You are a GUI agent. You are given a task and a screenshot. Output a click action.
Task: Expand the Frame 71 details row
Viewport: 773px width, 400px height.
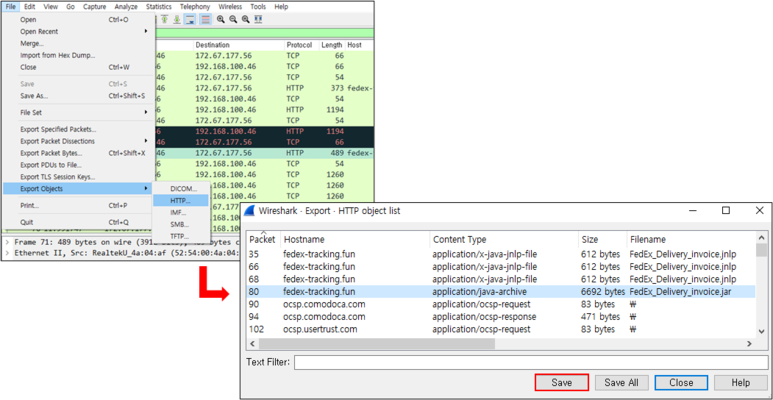[7, 242]
